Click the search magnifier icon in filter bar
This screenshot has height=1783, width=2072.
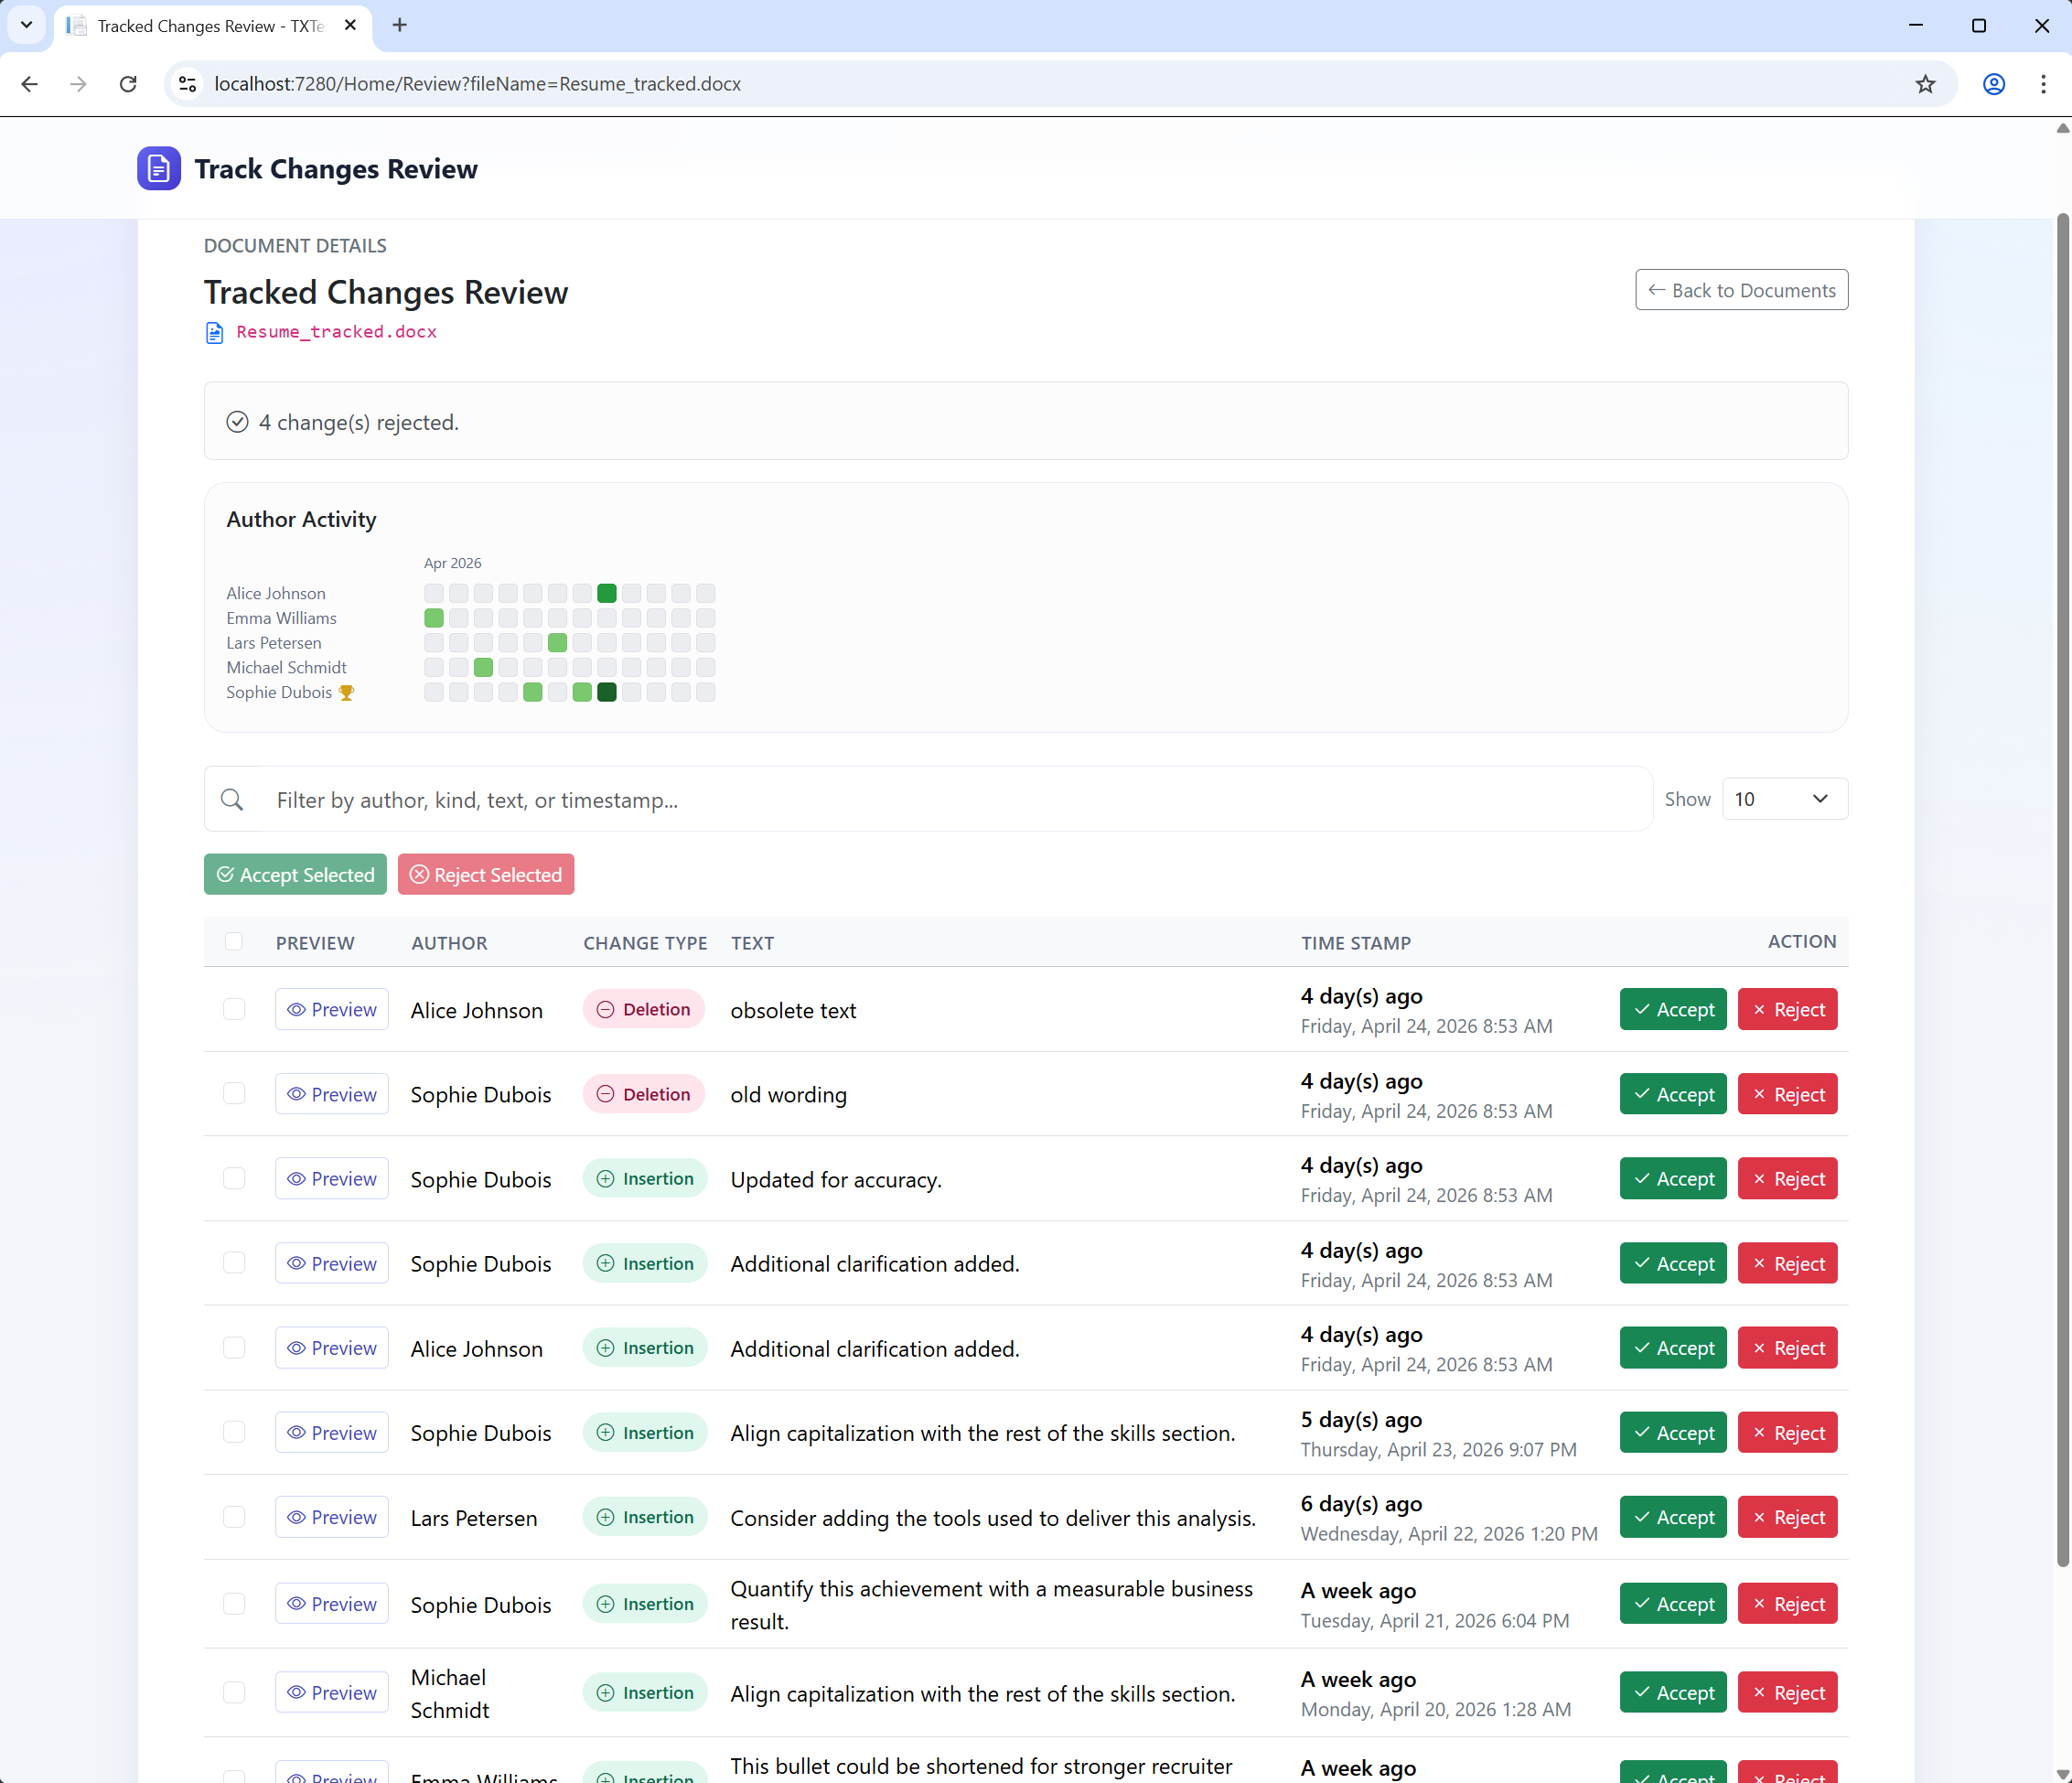[x=232, y=799]
